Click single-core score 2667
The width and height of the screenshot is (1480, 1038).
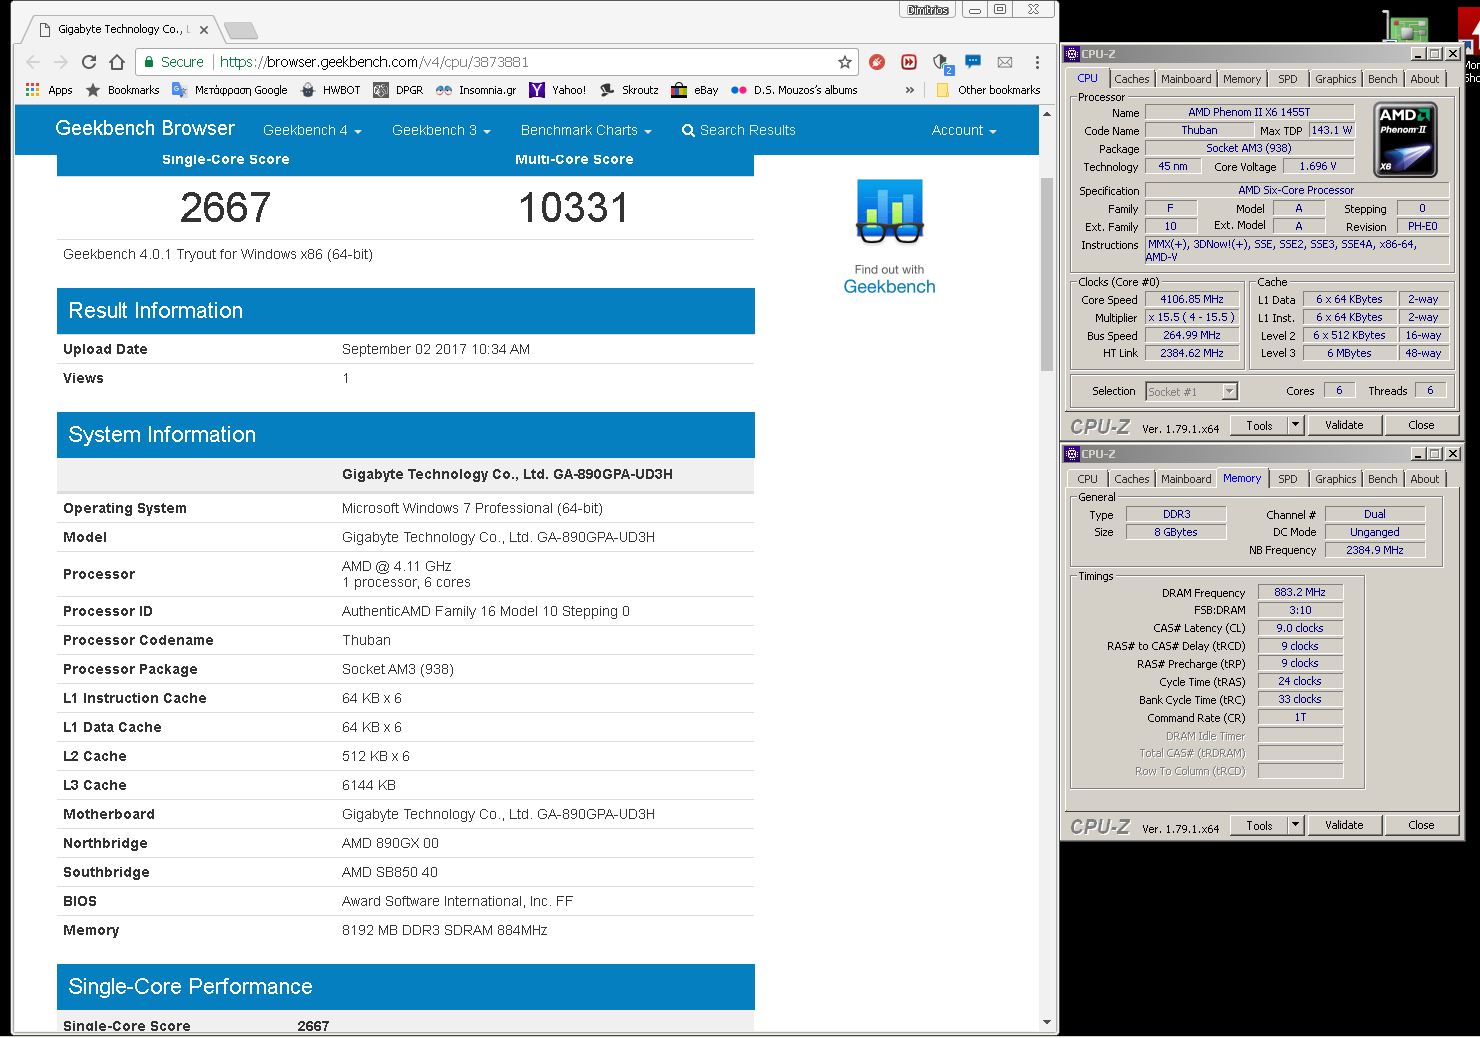coord(225,208)
